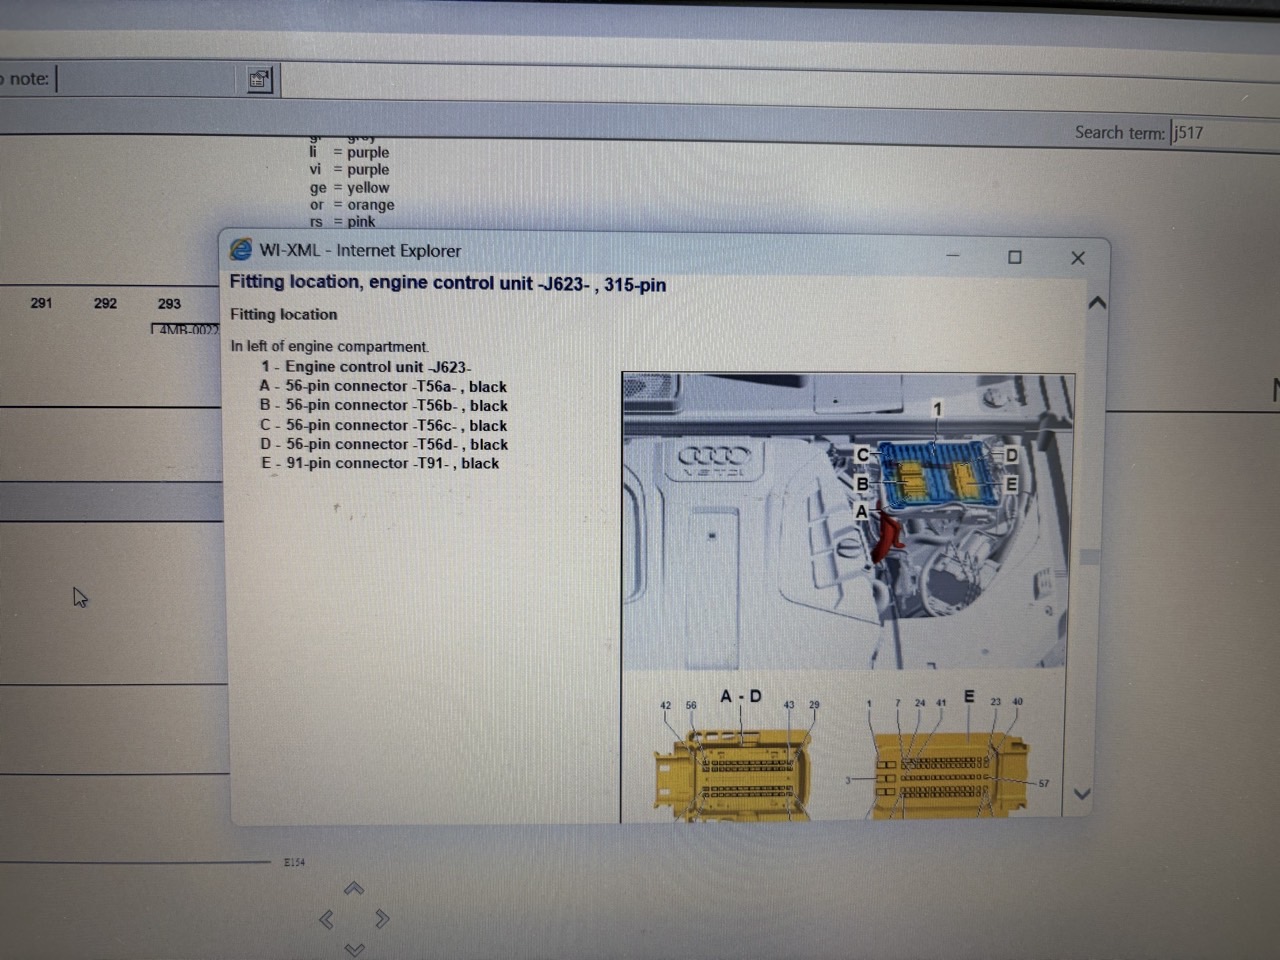Click the 'WI-XML - Internet Explorer' title text
Image resolution: width=1280 pixels, height=960 pixels.
pyautogui.click(x=360, y=250)
